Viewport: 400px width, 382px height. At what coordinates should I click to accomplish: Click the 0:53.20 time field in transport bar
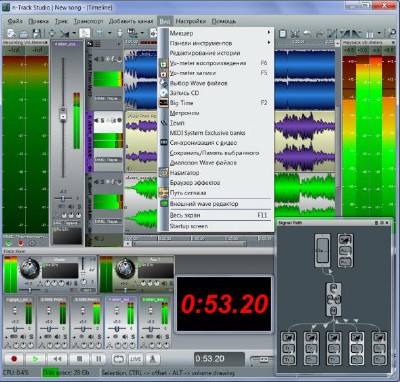[x=219, y=359]
